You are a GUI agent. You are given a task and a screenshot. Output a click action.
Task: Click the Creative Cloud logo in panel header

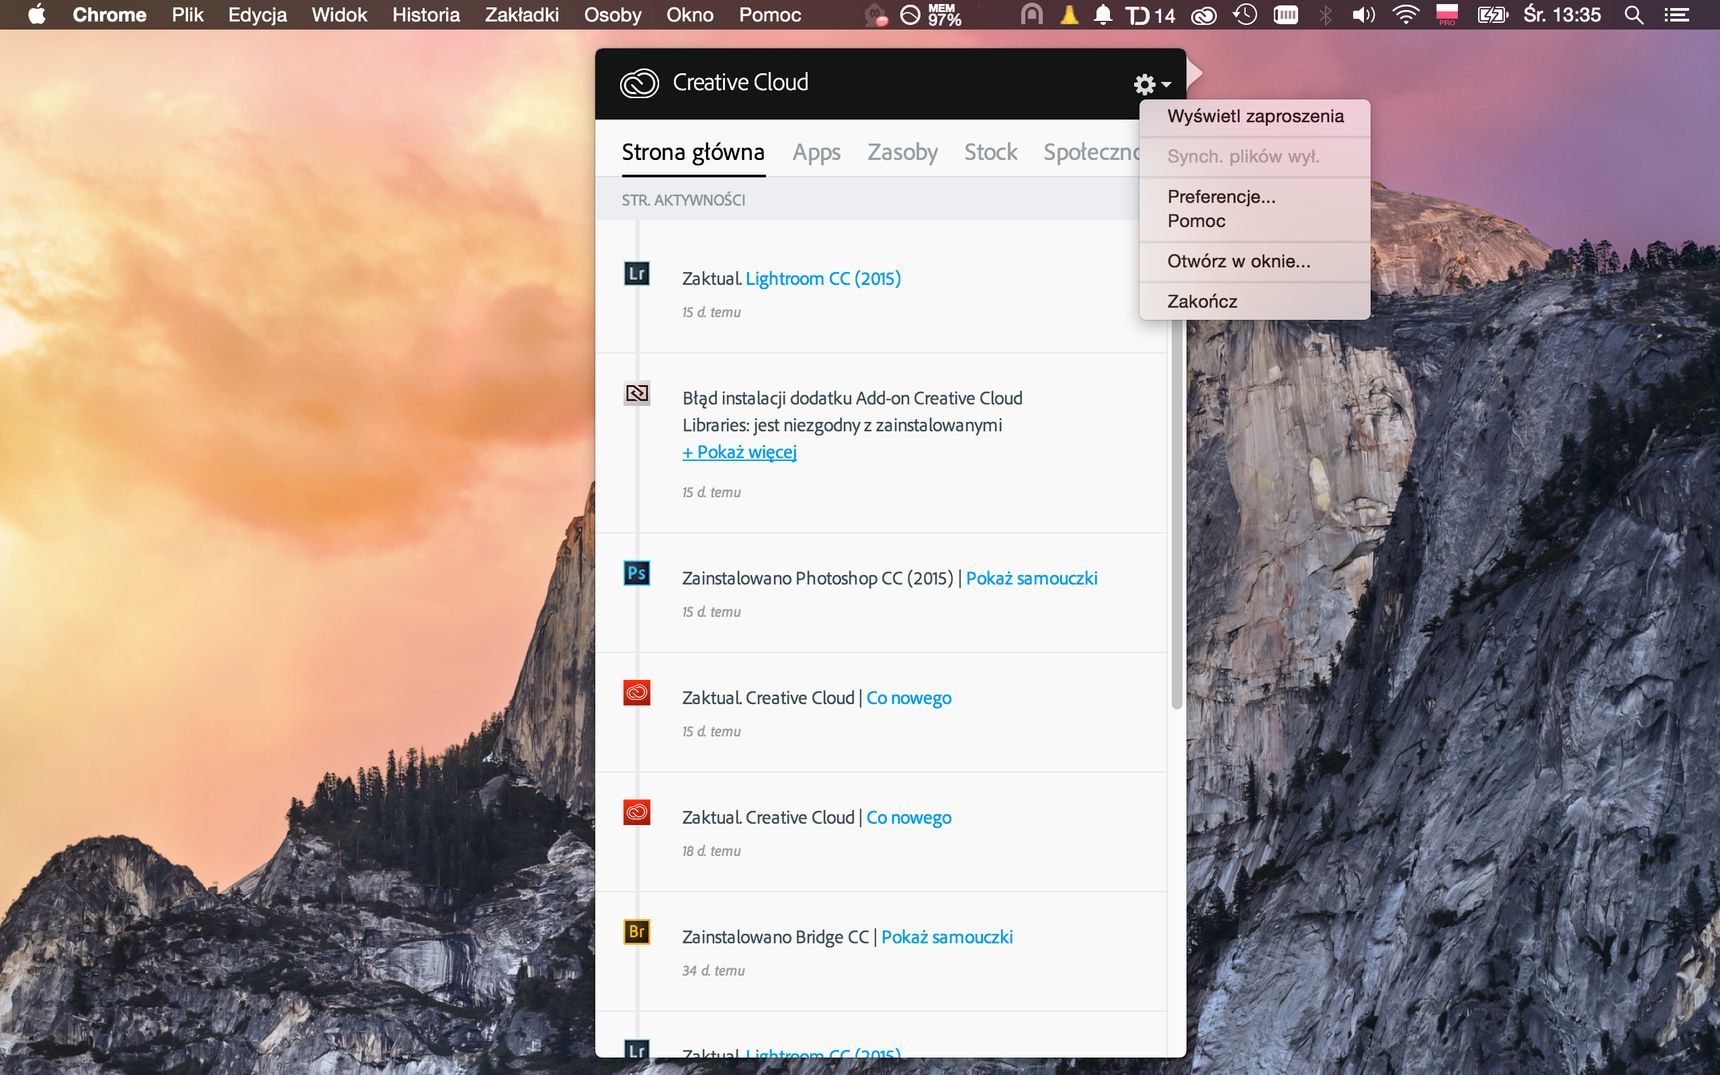(639, 83)
